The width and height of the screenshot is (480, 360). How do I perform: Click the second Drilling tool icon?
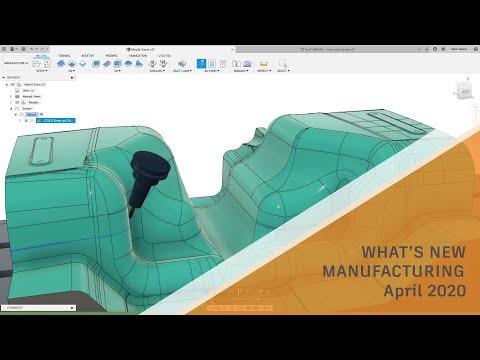tap(163, 63)
